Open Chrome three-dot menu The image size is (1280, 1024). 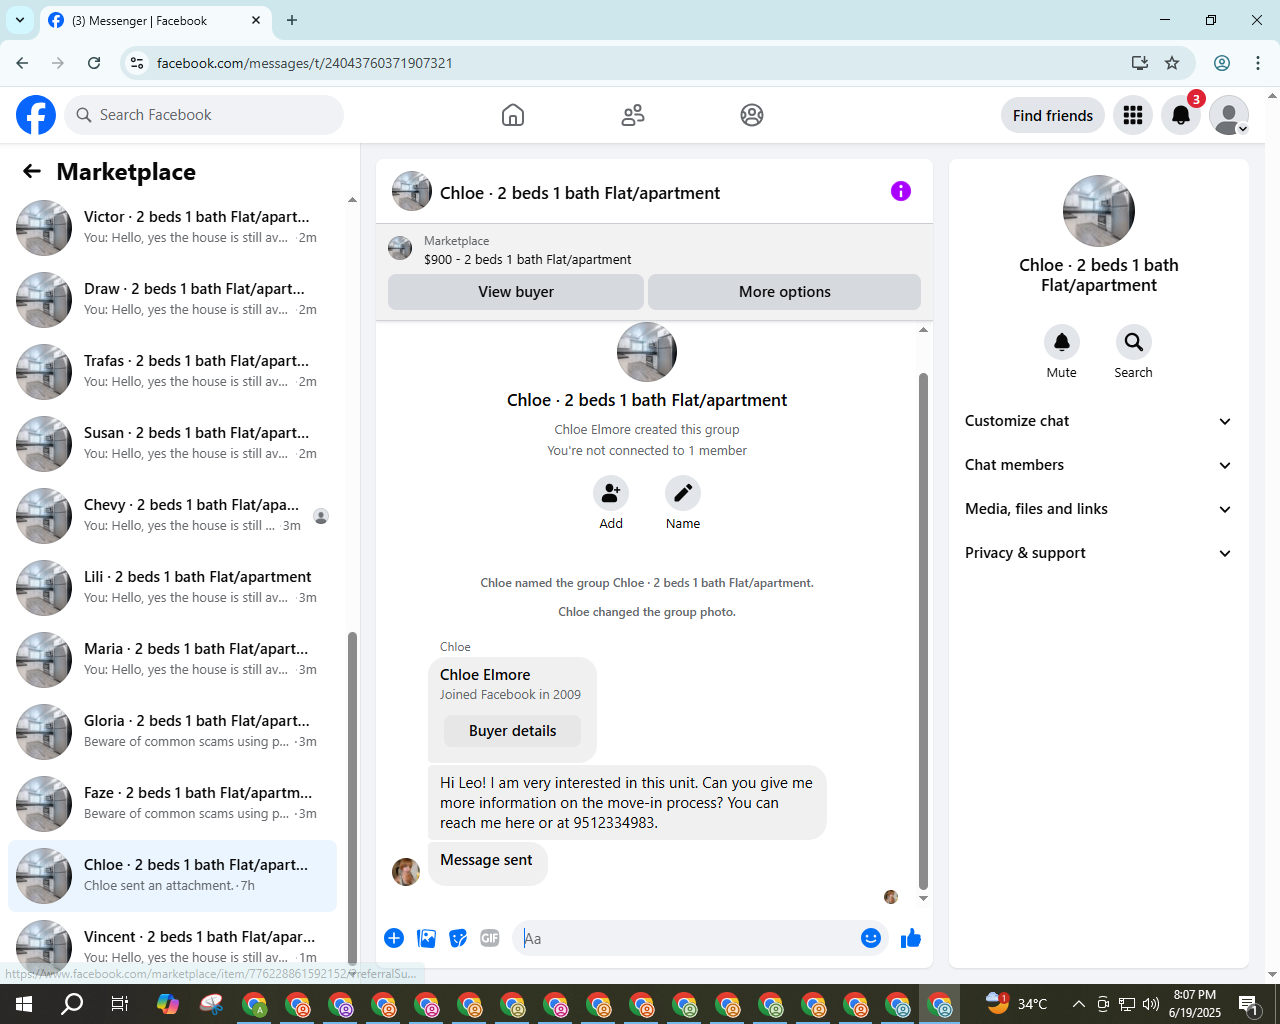point(1258,63)
